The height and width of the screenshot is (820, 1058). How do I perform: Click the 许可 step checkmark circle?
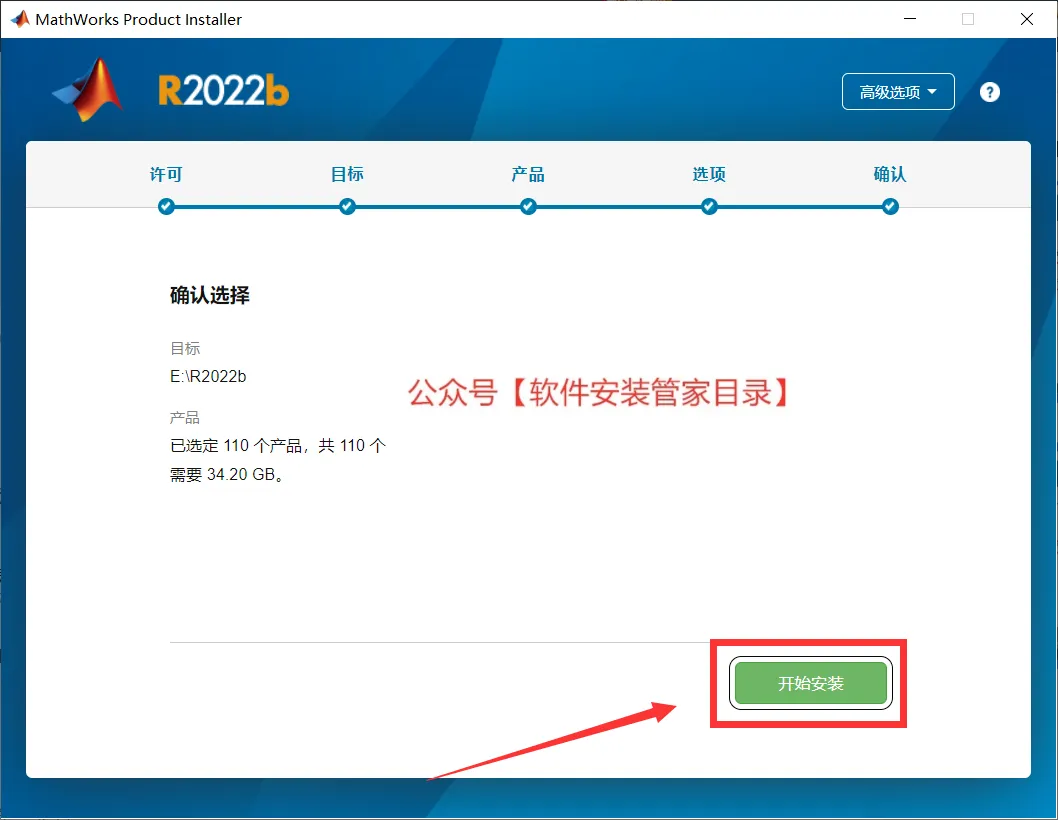coord(166,207)
